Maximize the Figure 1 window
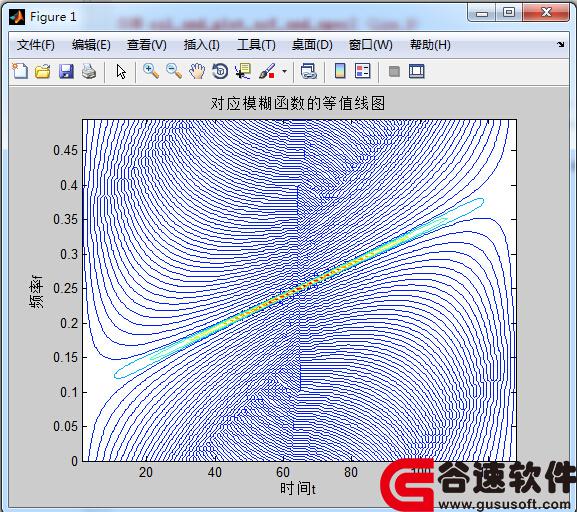 pyautogui.click(x=509, y=13)
